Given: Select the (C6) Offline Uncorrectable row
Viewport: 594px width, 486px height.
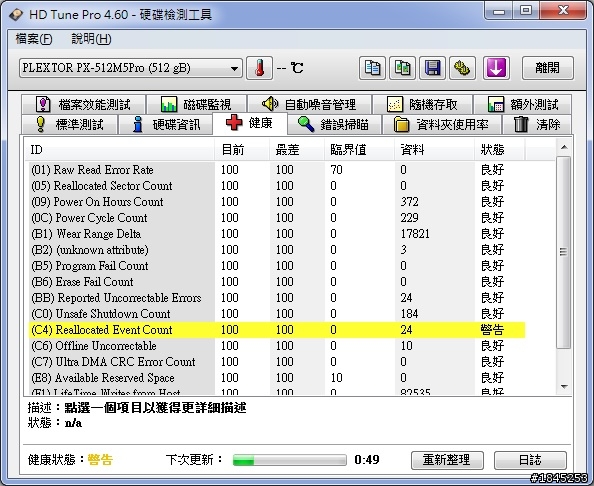Looking at the screenshot, I should tap(277, 345).
